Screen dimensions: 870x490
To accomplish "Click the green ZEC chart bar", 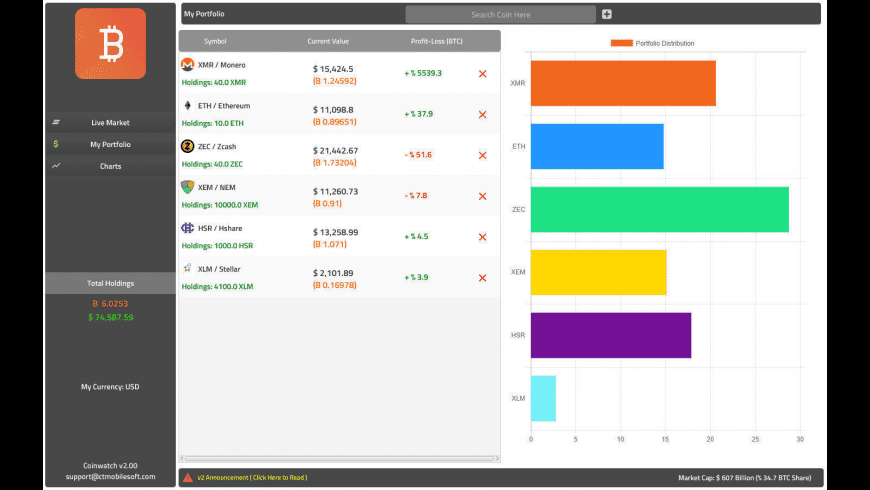I will [660, 209].
